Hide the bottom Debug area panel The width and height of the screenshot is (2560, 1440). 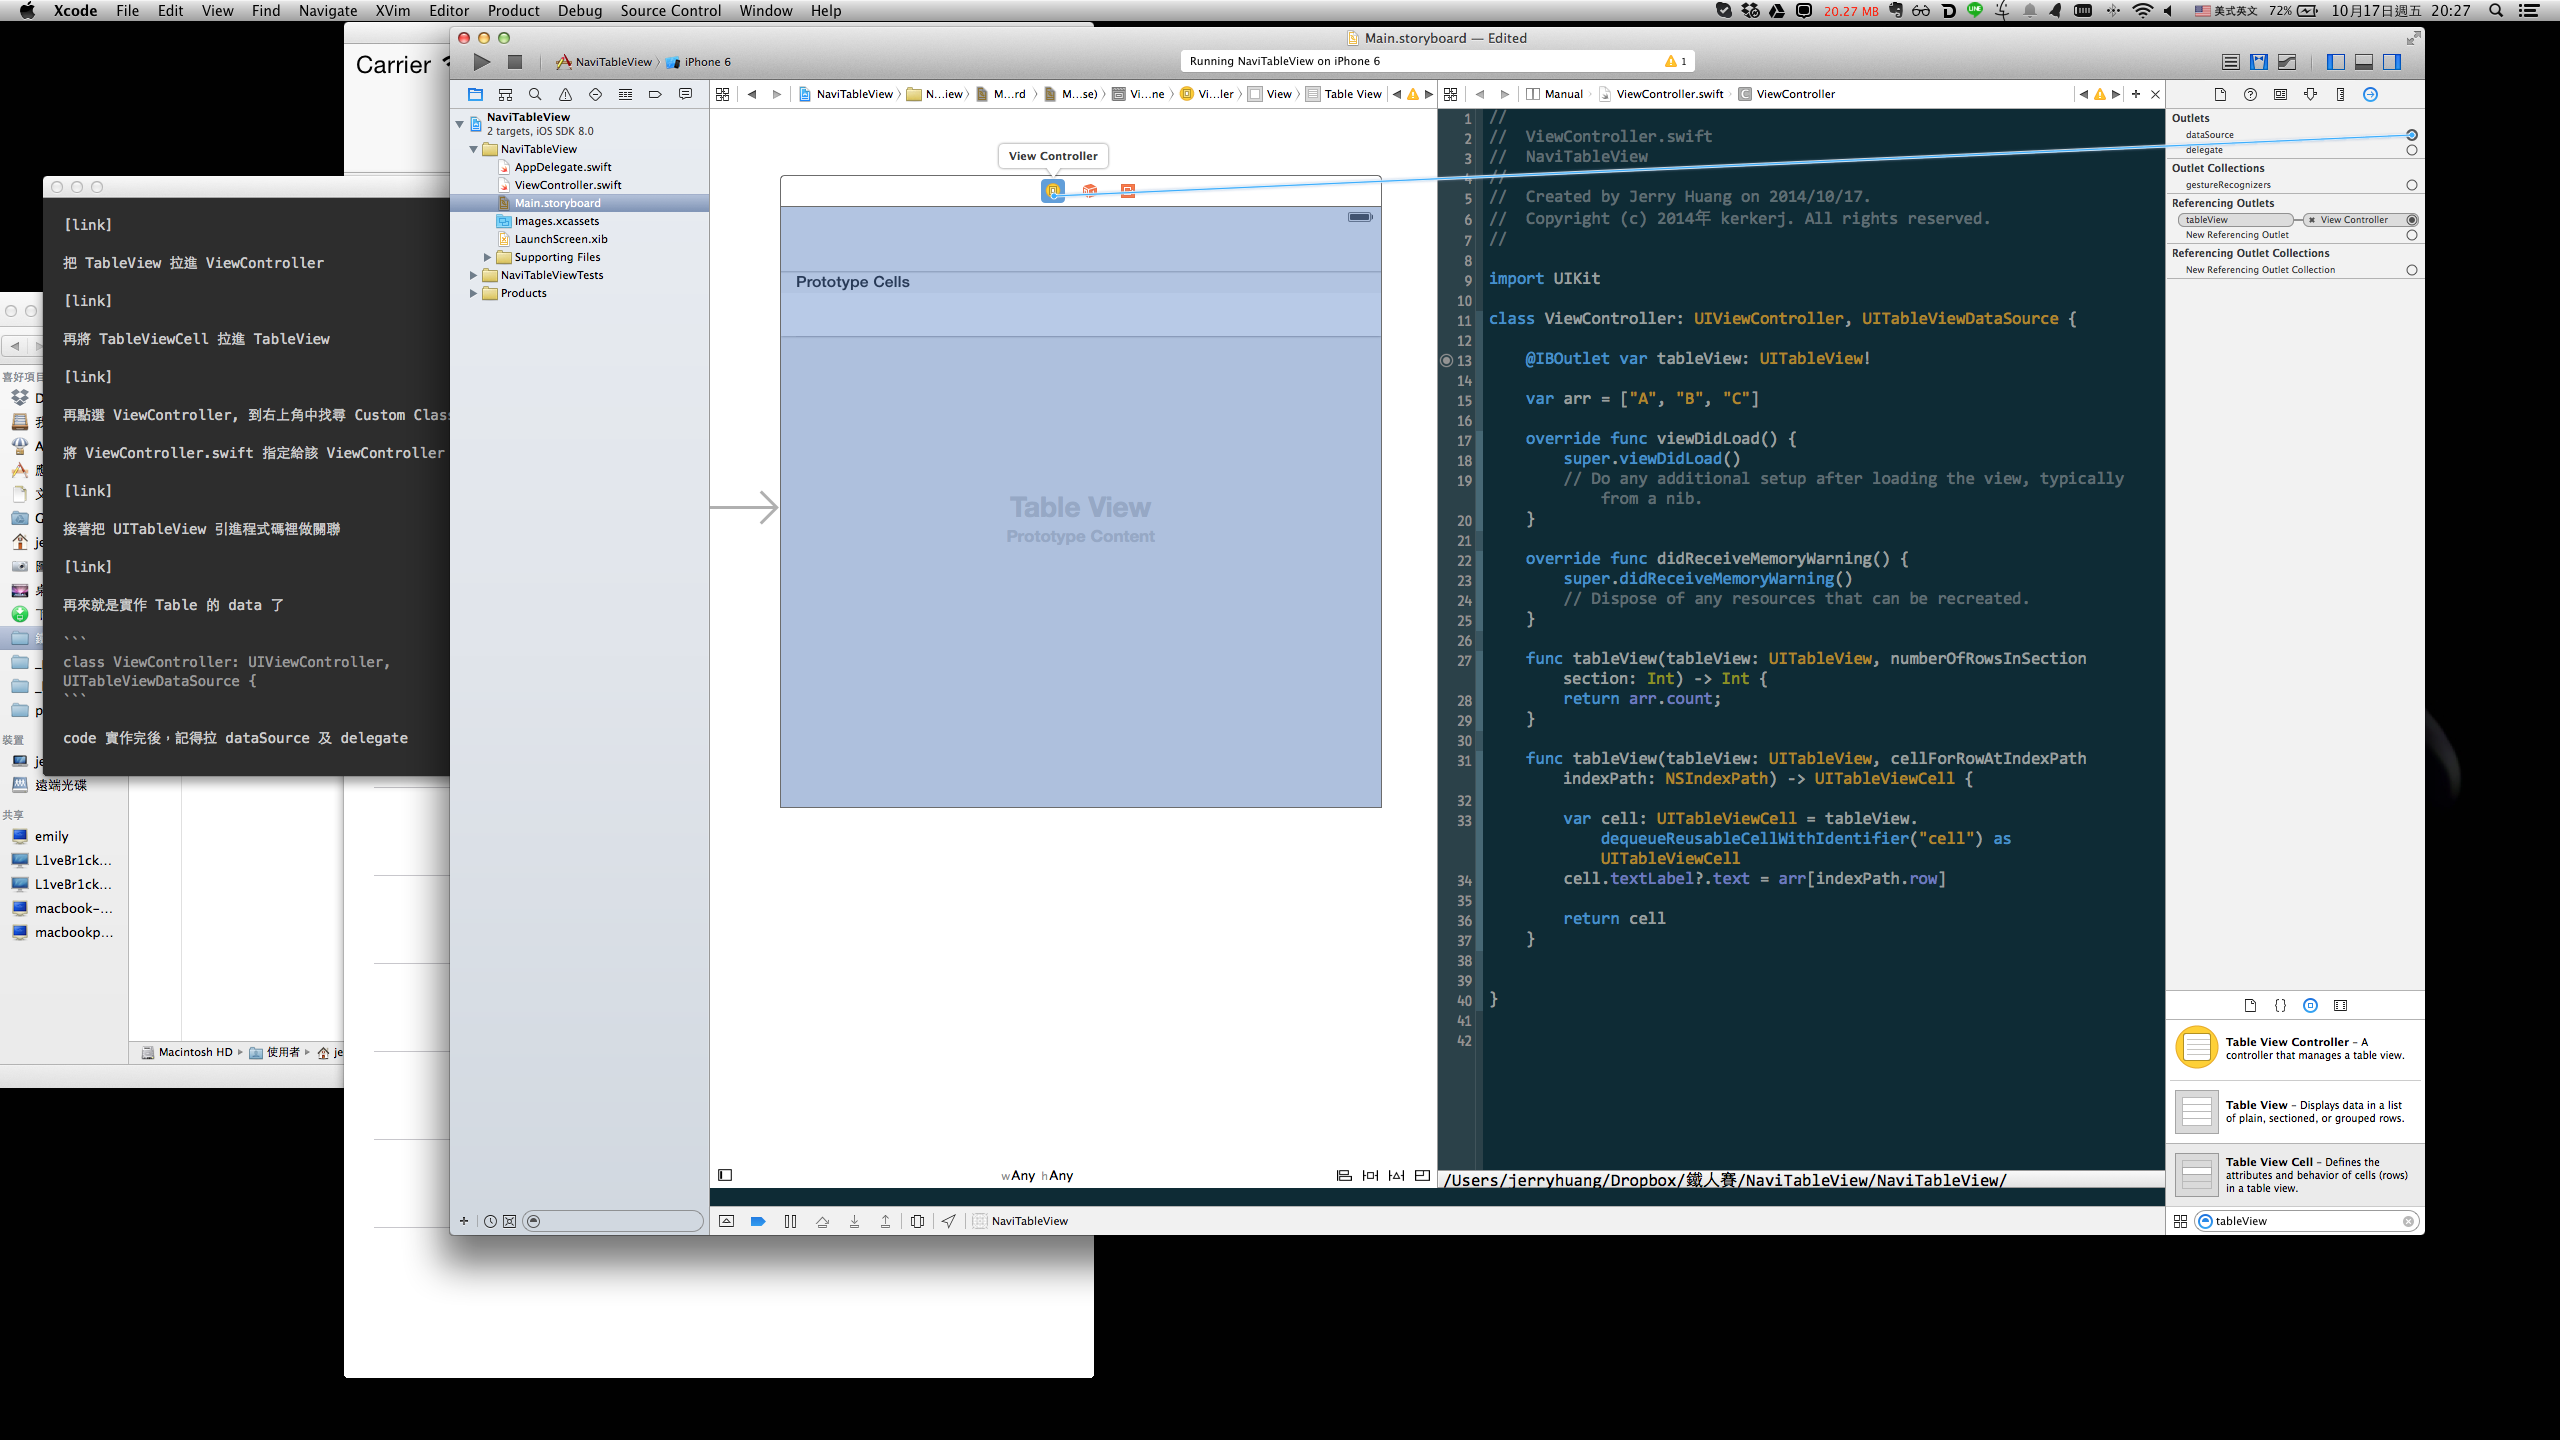click(x=2364, y=62)
